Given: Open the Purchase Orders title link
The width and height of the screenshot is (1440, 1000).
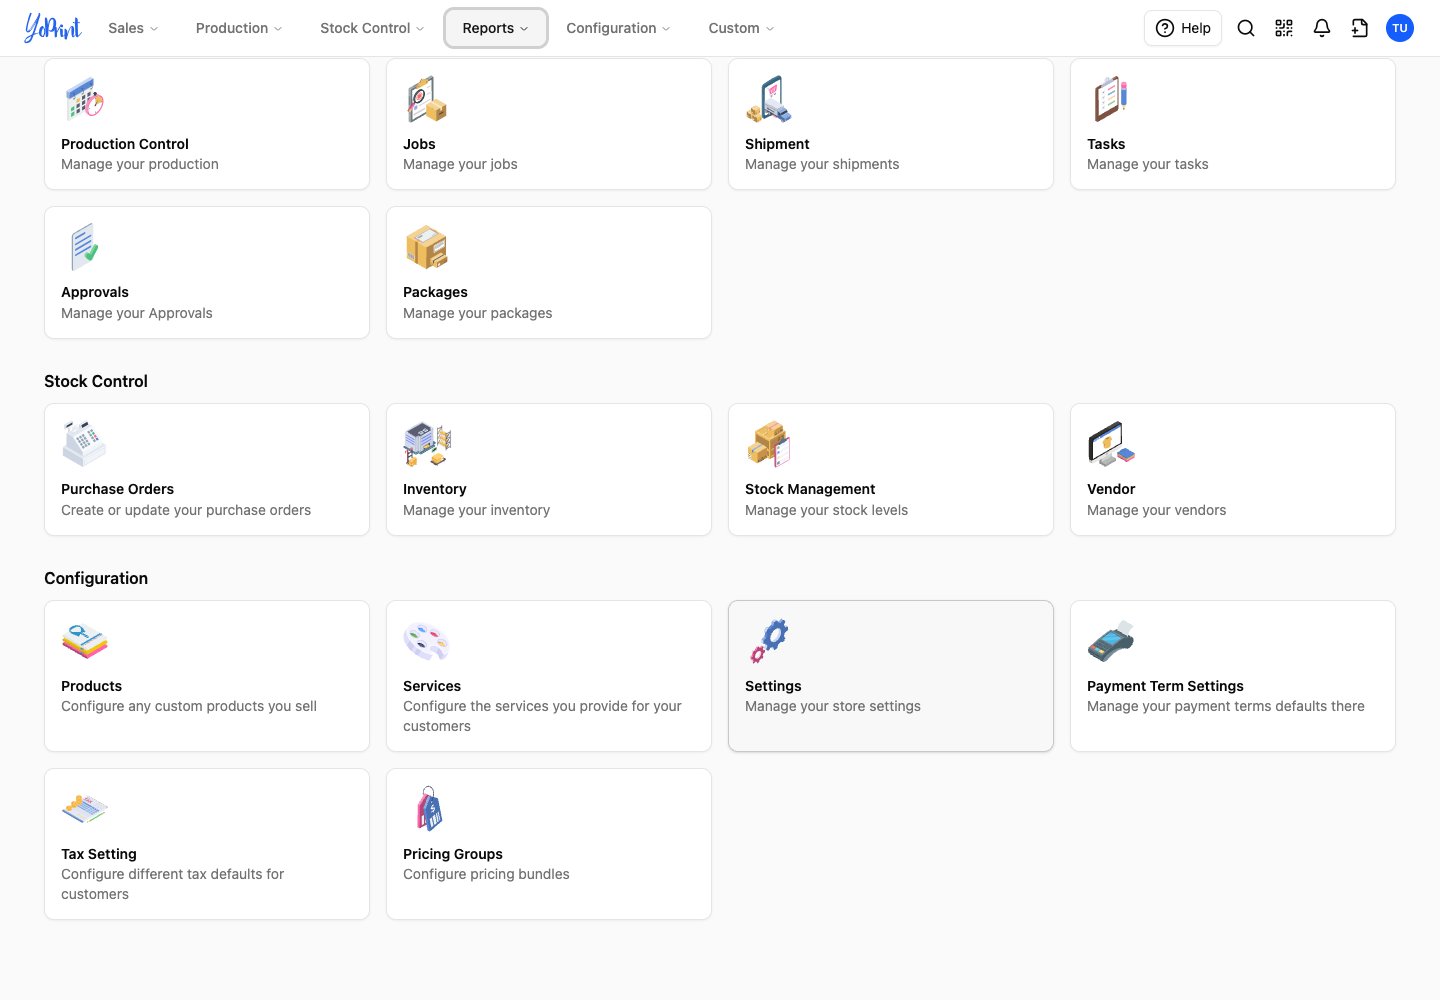Looking at the screenshot, I should (x=117, y=489).
